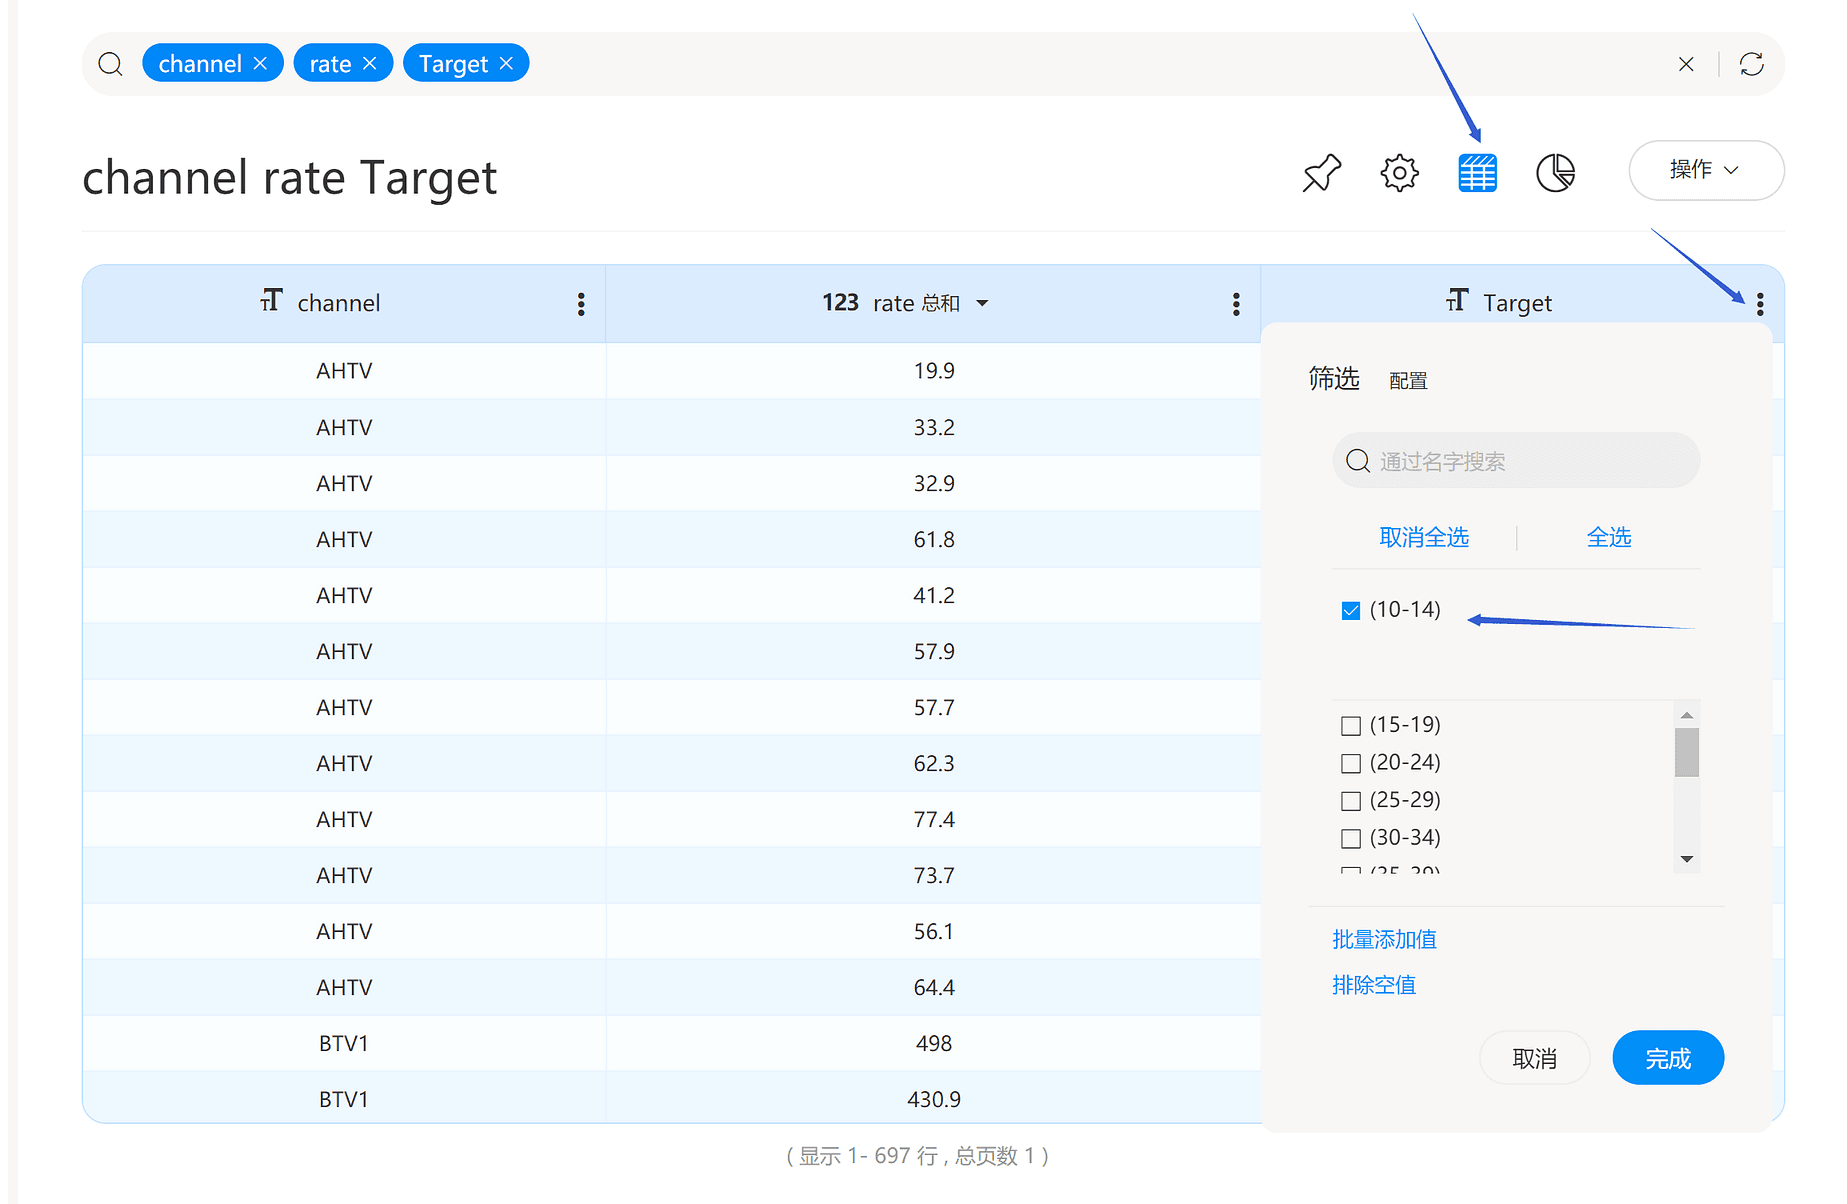Click the filter list scrollbar thumb
Viewport: 1847px width, 1204px height.
pyautogui.click(x=1687, y=752)
